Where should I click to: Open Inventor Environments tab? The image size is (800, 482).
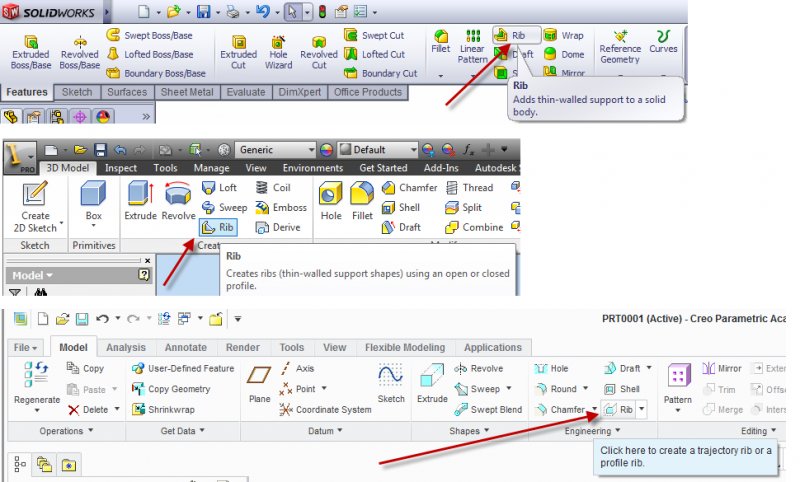click(312, 168)
